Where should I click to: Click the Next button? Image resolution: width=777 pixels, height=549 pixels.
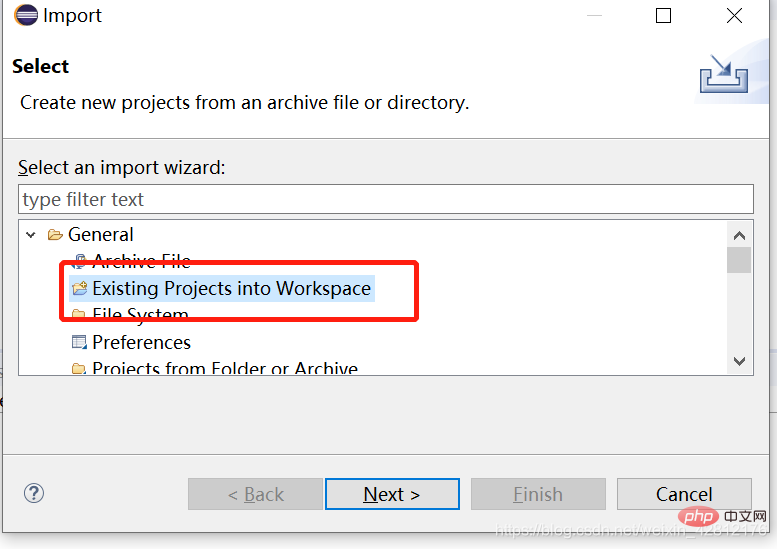click(x=392, y=494)
